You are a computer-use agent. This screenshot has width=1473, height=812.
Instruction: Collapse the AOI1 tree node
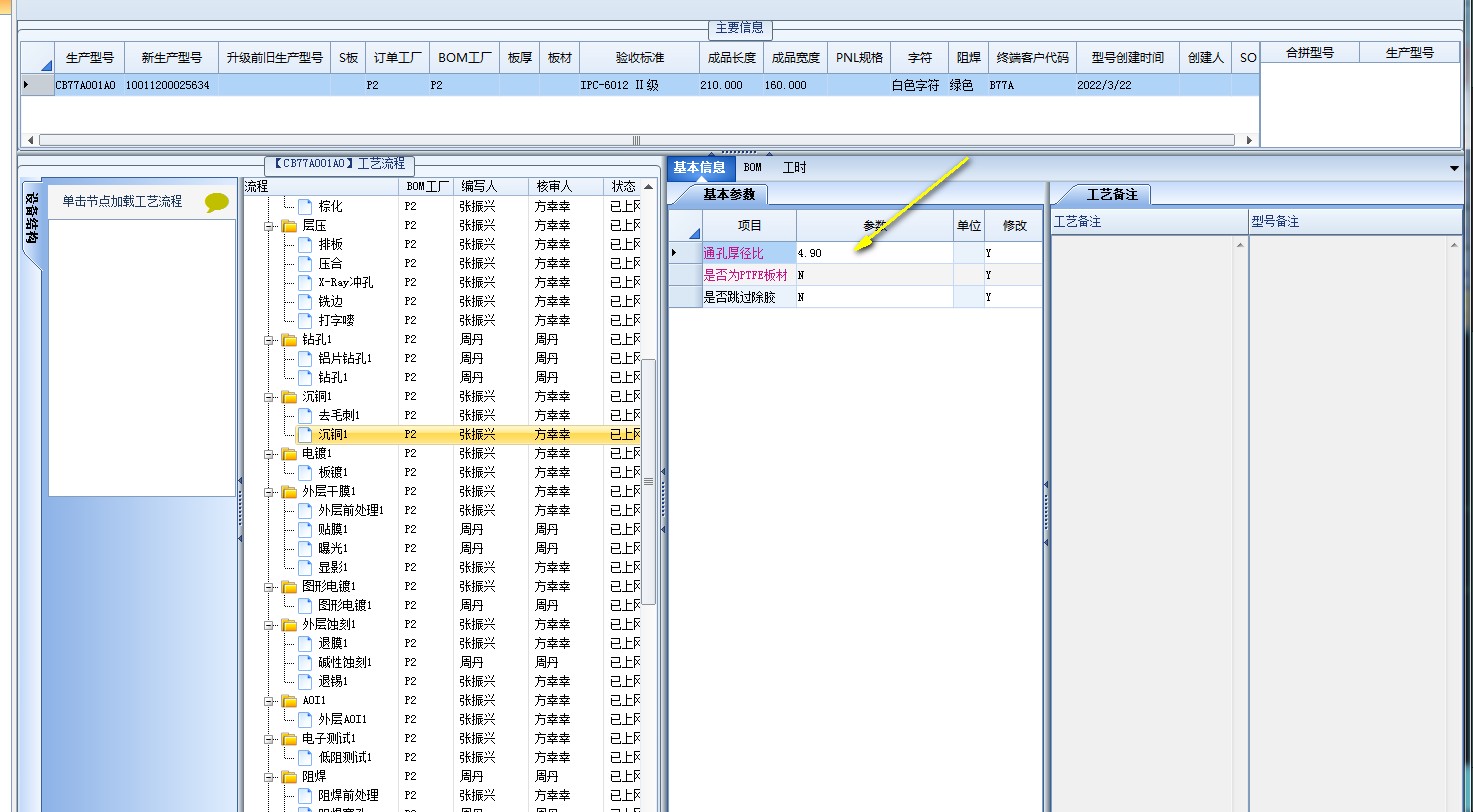coord(270,701)
